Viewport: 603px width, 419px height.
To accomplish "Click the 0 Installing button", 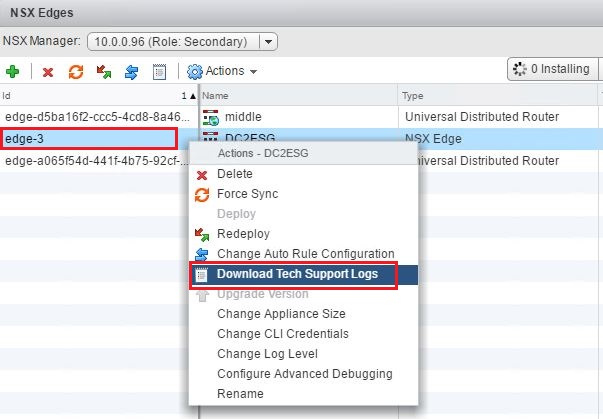I will (553, 69).
